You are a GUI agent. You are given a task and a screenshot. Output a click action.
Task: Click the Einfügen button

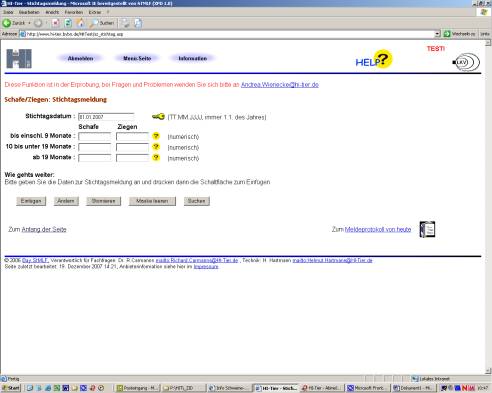click(x=31, y=201)
